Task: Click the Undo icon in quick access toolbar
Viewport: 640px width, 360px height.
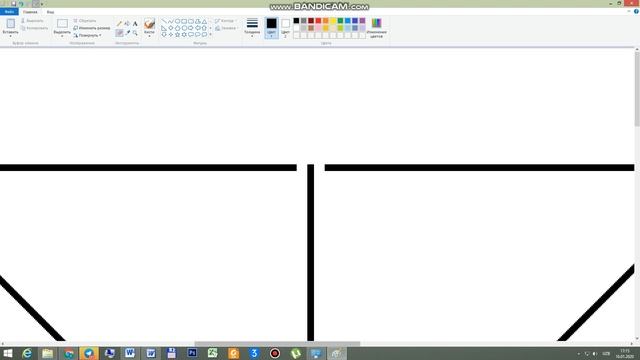Action: (21, 4)
